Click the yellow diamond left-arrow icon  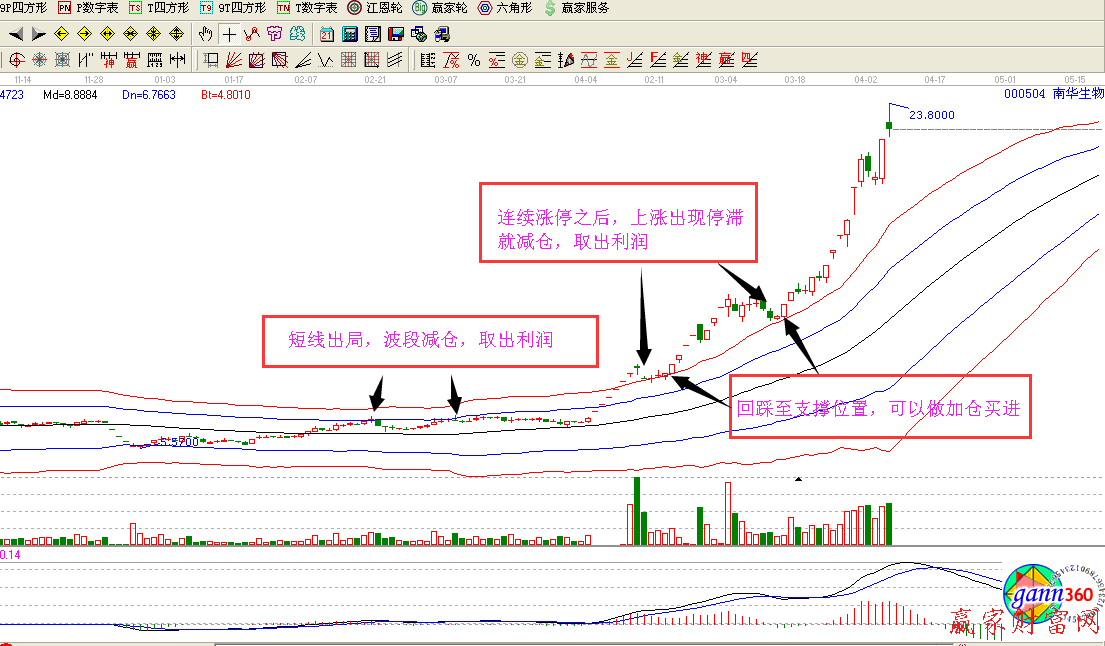tap(61, 34)
